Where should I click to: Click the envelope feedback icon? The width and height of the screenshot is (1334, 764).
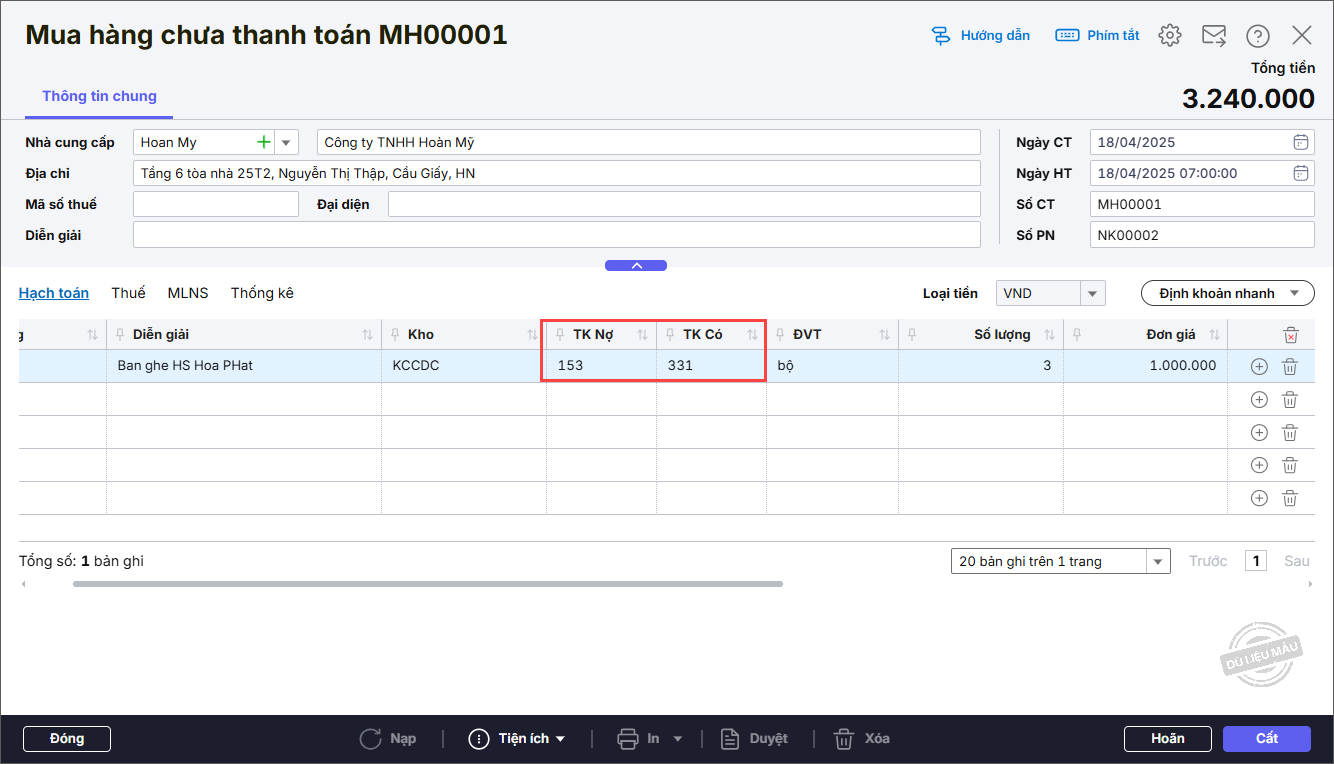click(x=1213, y=36)
